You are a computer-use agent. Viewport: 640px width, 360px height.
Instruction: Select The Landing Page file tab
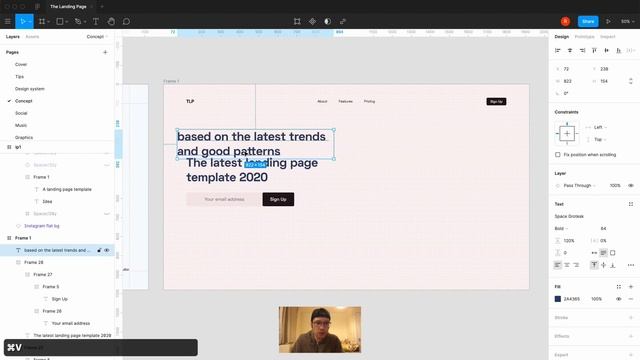click(x=68, y=7)
